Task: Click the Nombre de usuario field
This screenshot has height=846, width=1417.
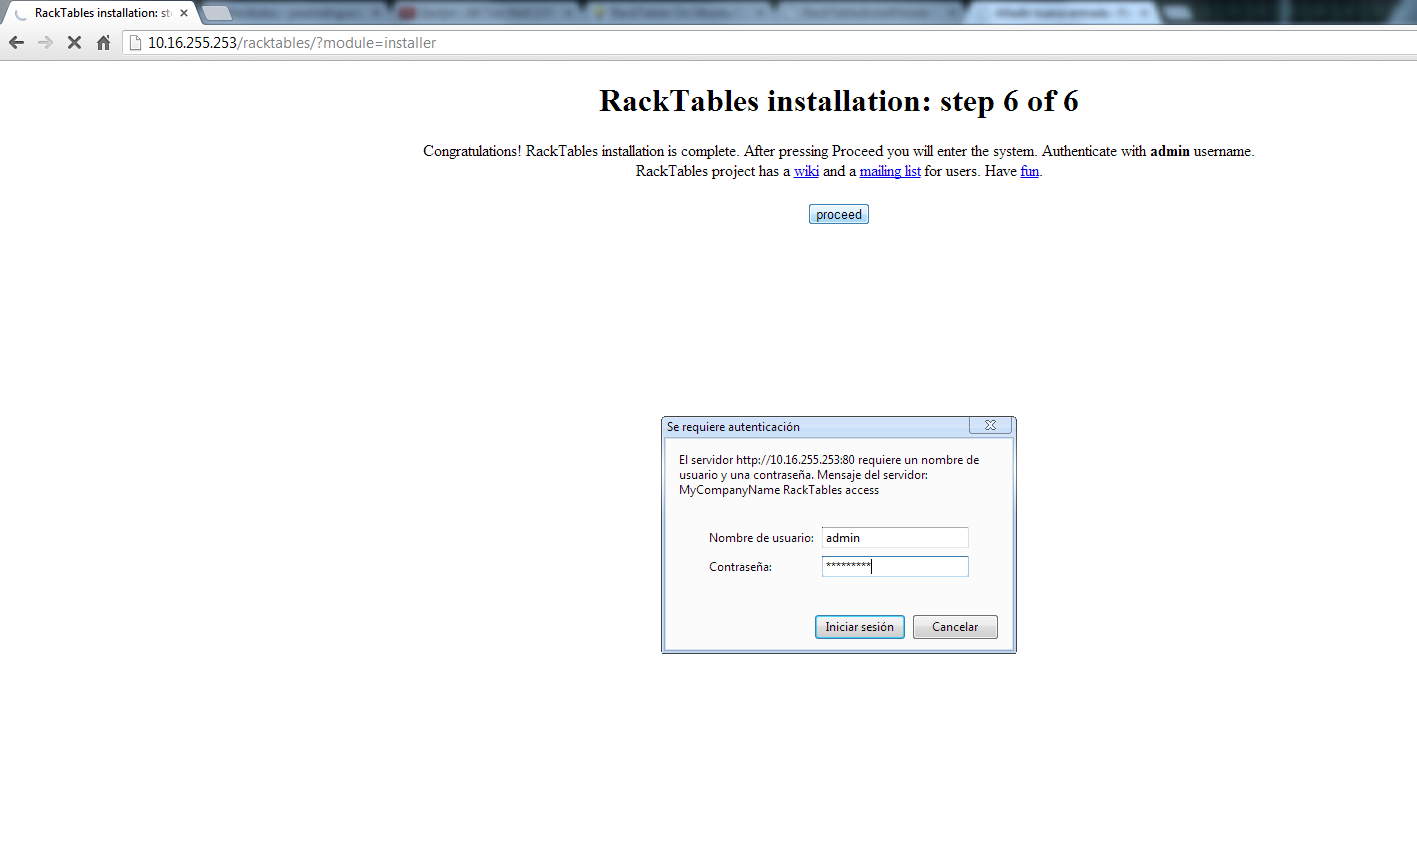Action: pyautogui.click(x=895, y=538)
